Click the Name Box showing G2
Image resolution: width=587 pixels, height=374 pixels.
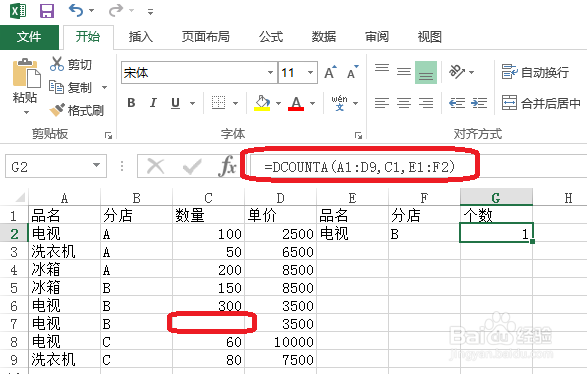(49, 166)
